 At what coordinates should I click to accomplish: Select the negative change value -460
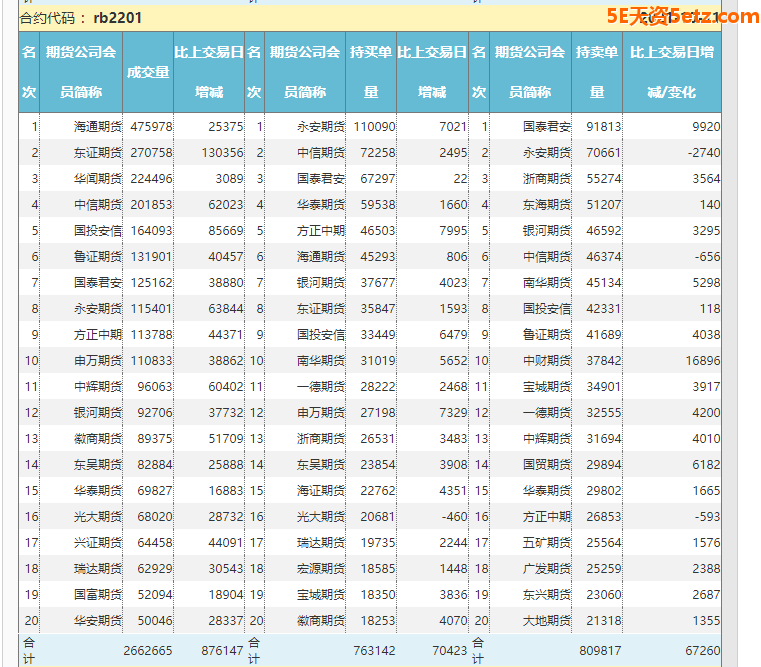click(x=454, y=517)
